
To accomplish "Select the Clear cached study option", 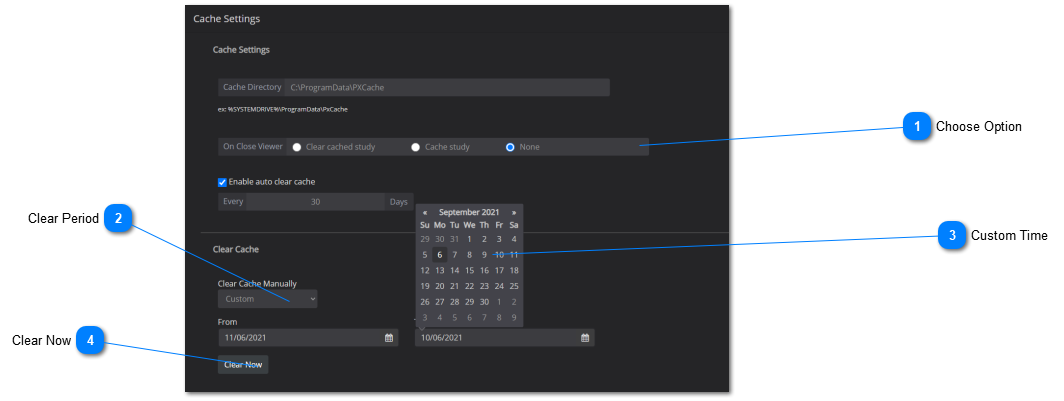I will click(x=297, y=147).
